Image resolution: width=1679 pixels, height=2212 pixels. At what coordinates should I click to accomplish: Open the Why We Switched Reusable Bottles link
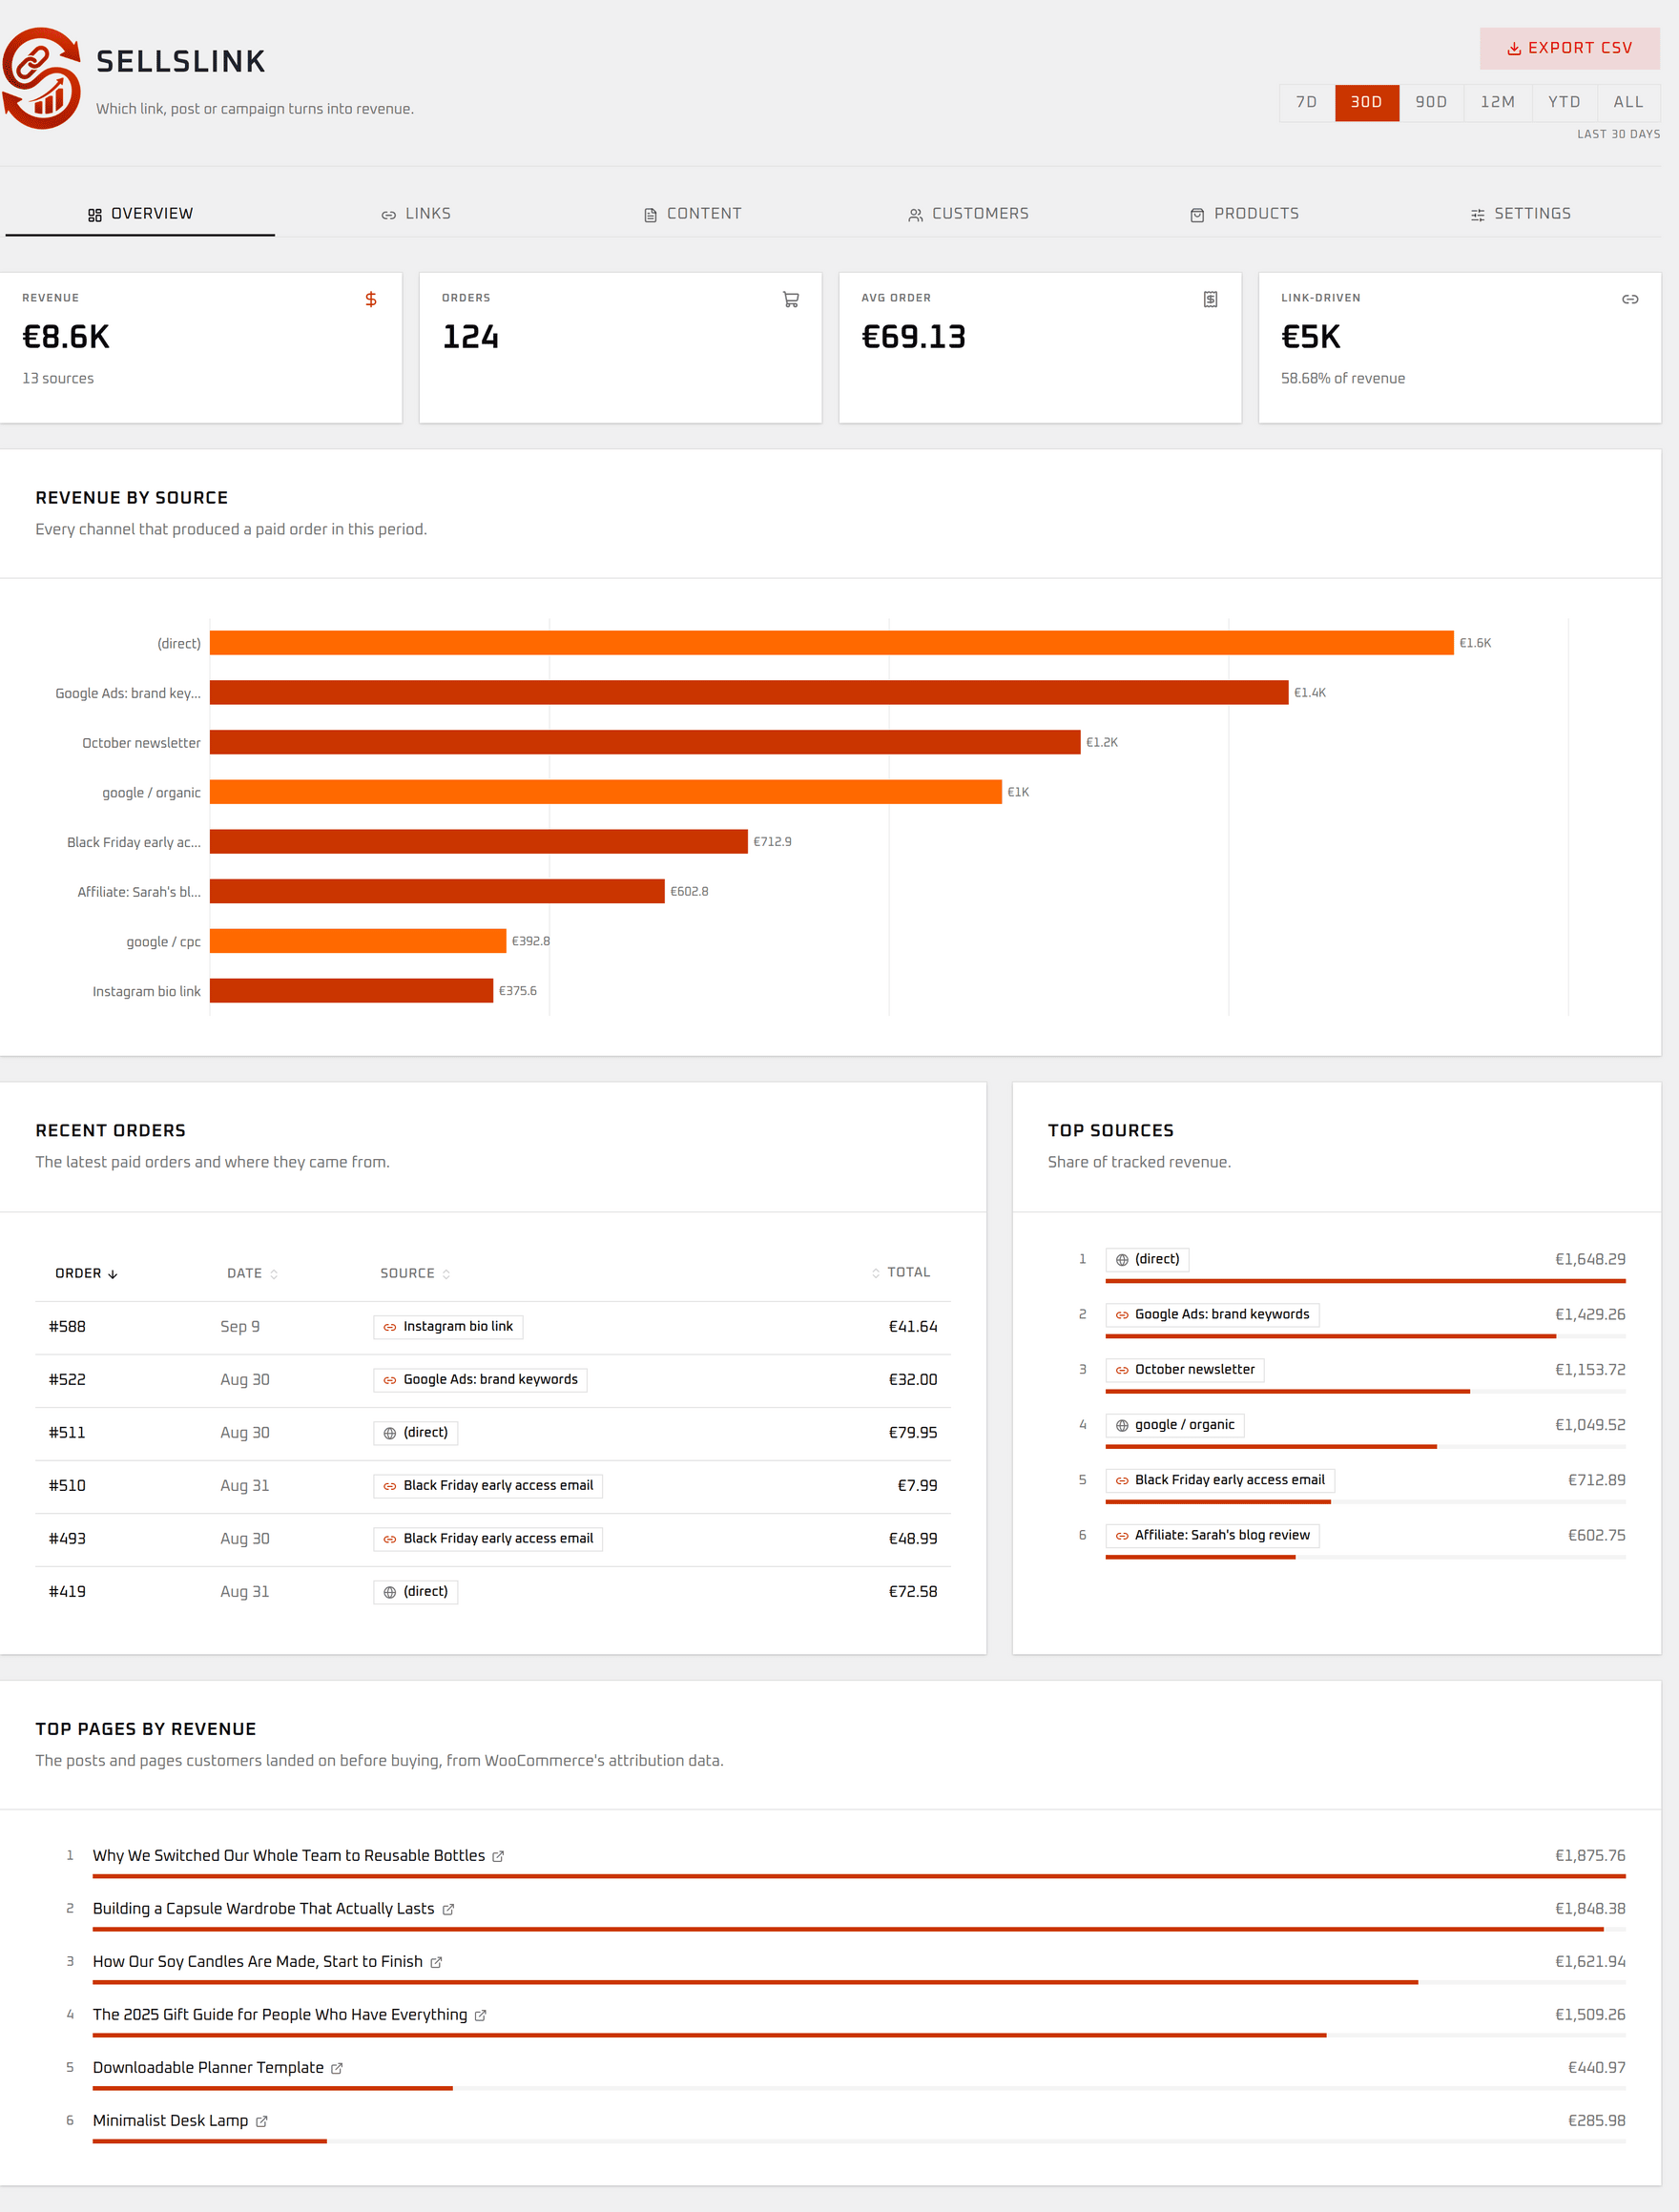click(289, 1855)
